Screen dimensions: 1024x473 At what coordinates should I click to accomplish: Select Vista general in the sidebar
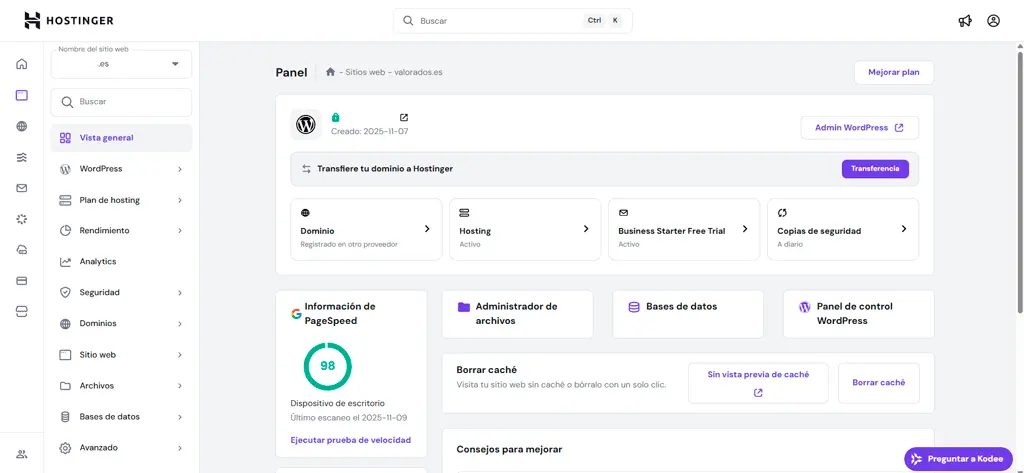(x=106, y=138)
